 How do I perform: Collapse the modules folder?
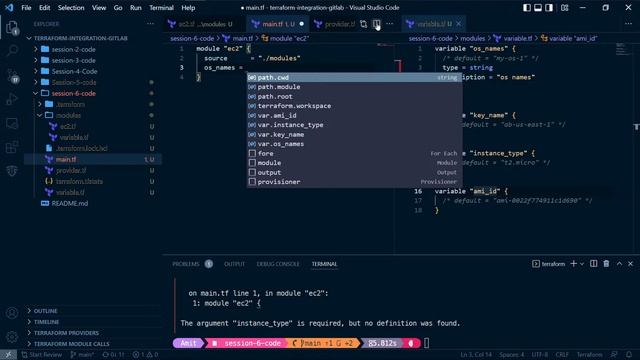(x=40, y=116)
